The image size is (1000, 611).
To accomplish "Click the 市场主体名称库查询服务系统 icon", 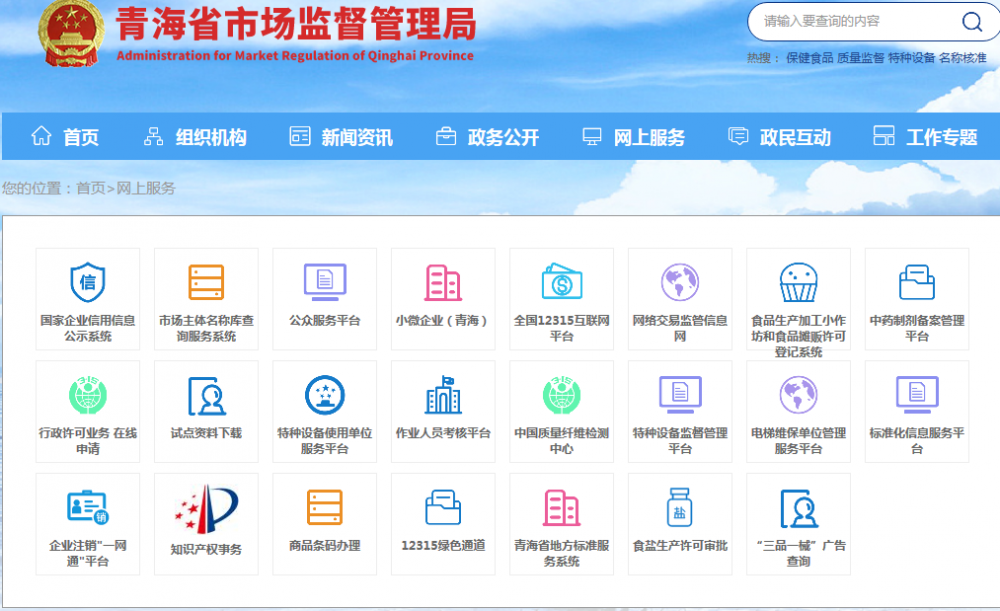I will point(206,282).
